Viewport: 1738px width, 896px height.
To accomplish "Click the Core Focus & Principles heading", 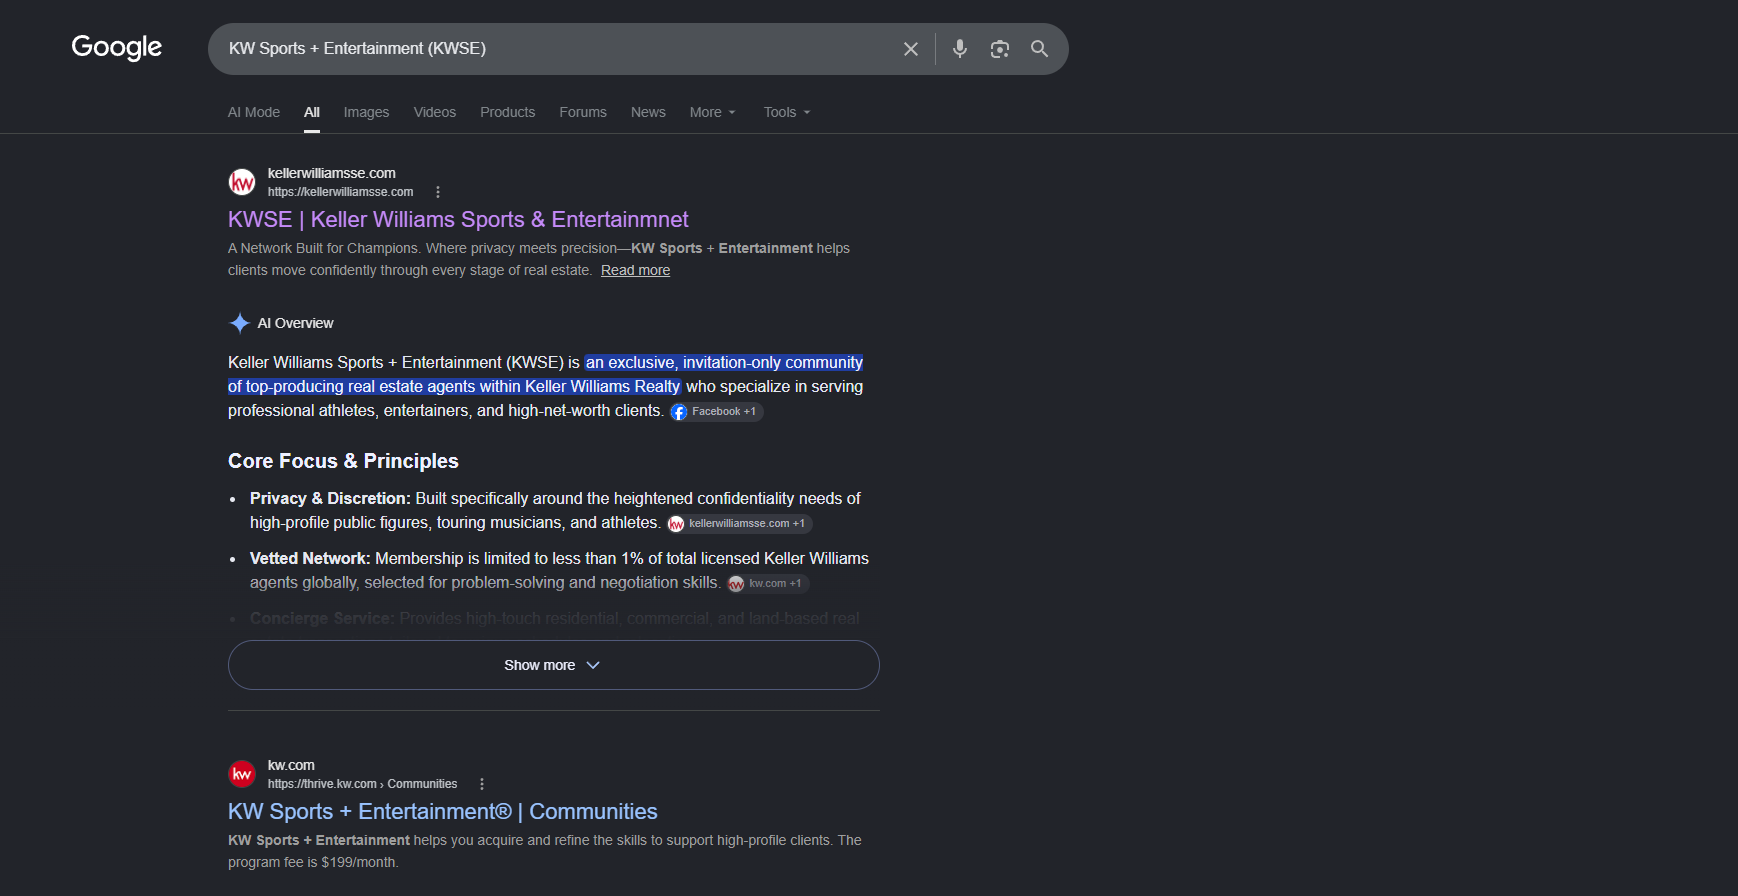I will (343, 461).
